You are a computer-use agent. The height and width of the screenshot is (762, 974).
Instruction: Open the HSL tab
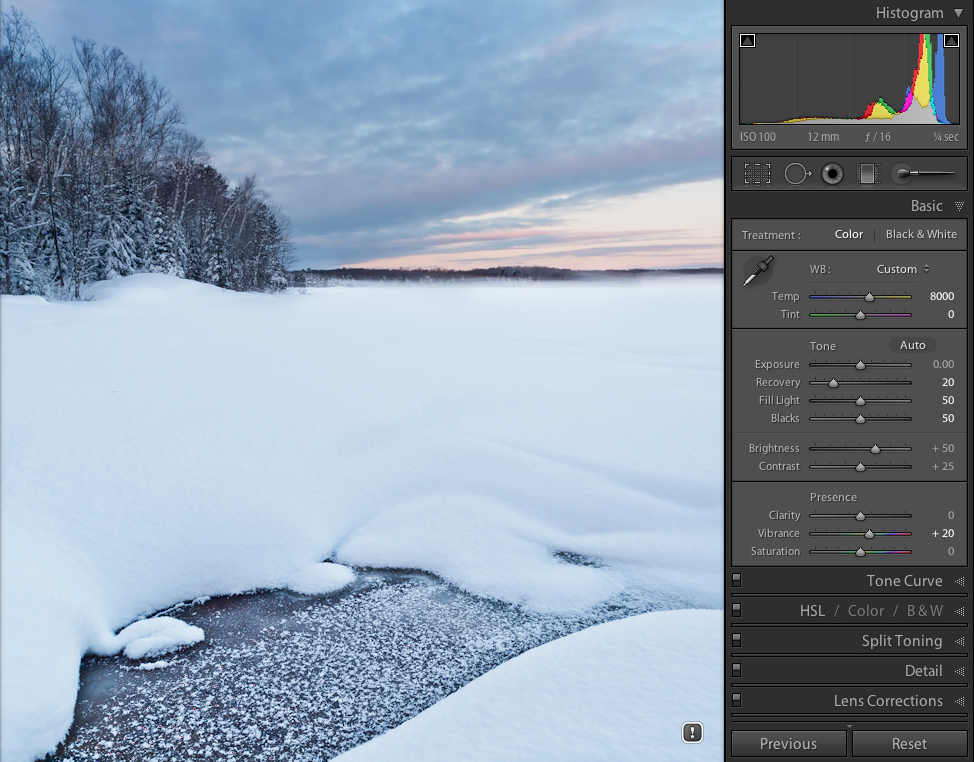click(812, 611)
